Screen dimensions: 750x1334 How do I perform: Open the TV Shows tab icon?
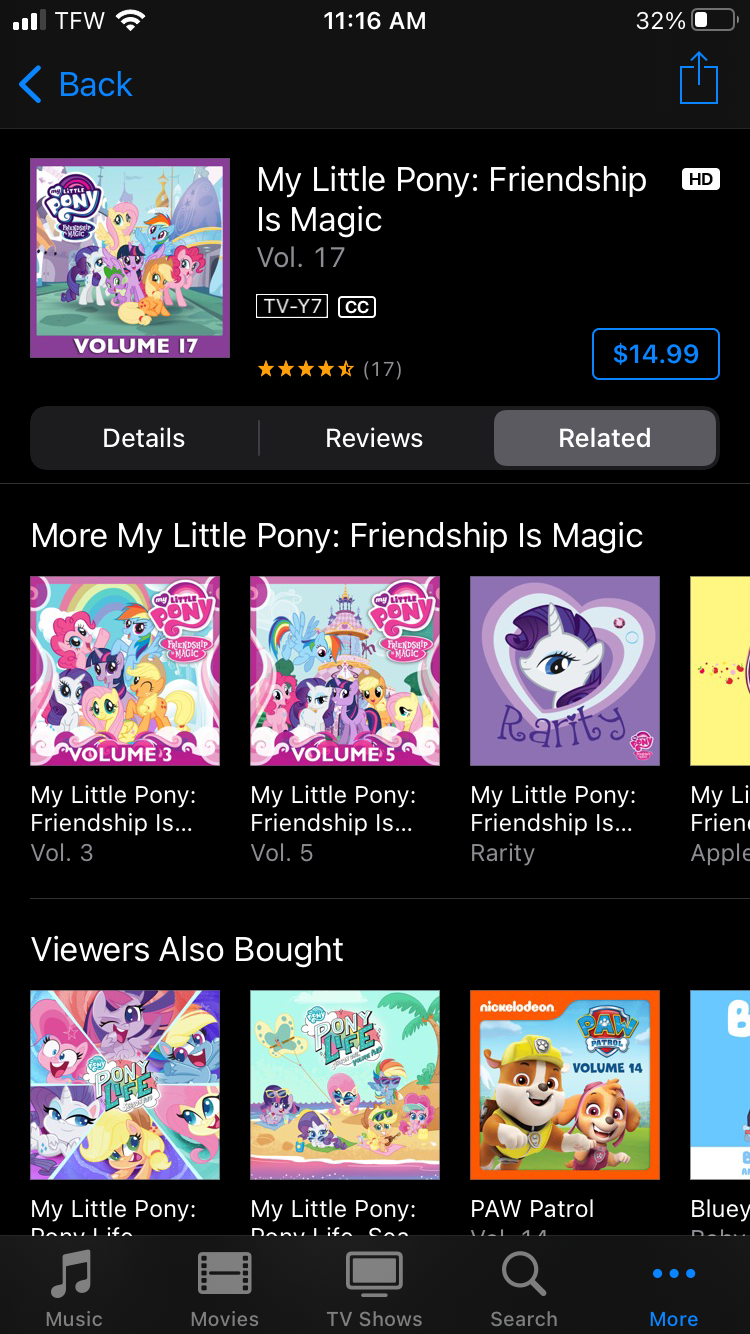click(x=374, y=1275)
